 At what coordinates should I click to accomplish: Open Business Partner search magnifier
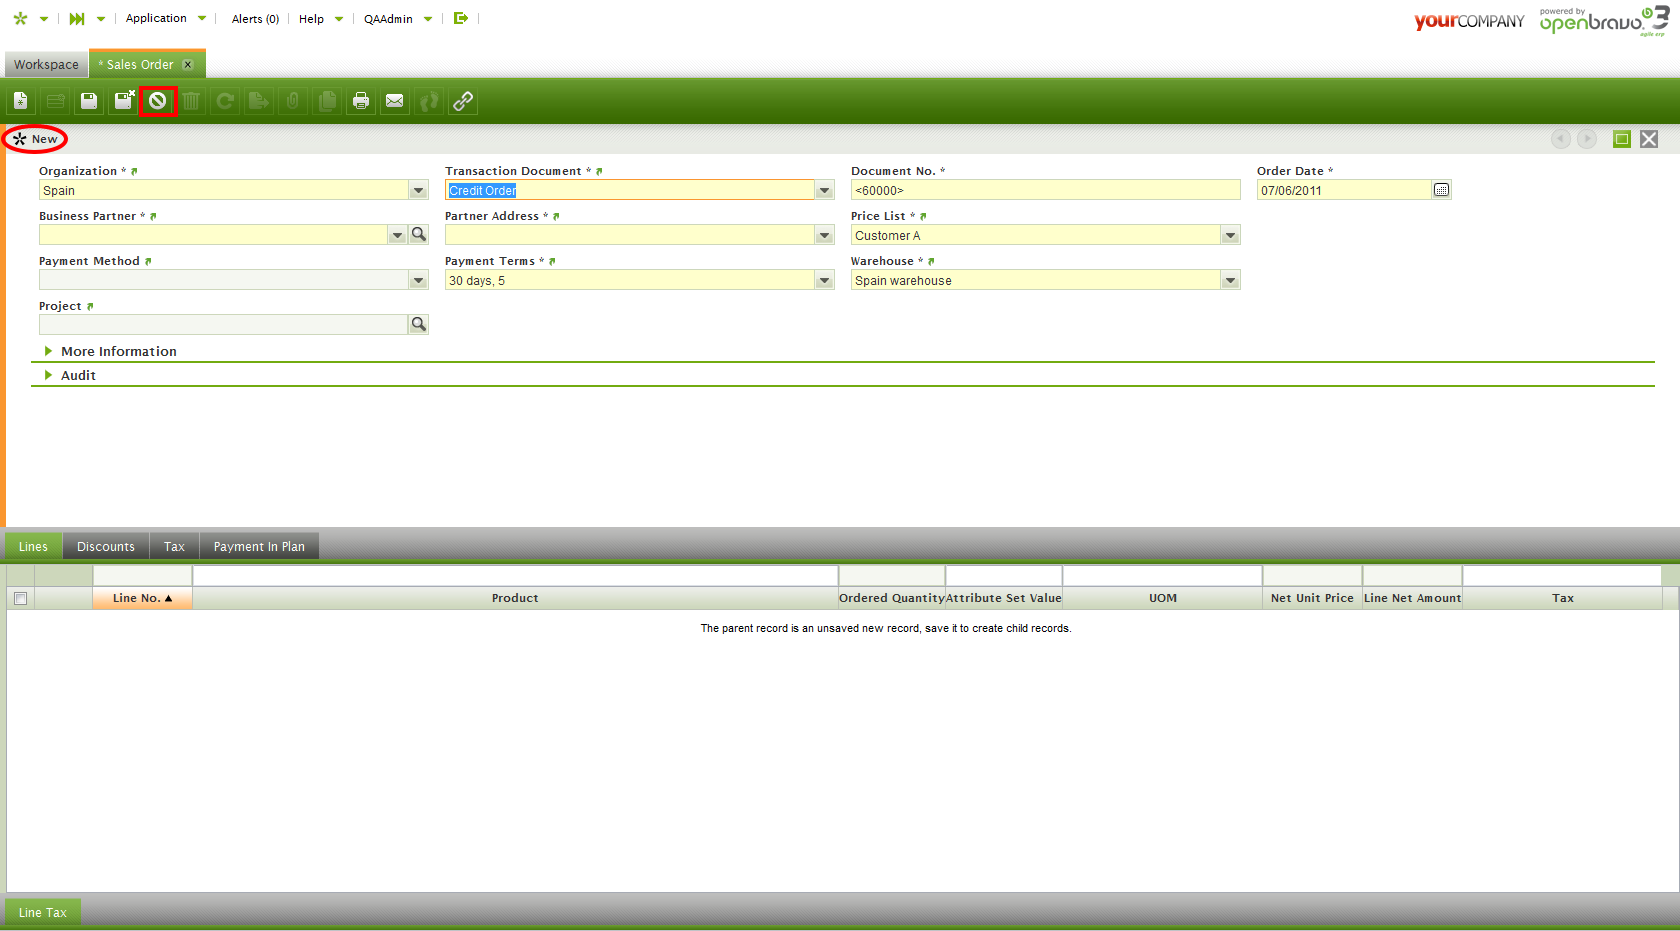click(419, 234)
